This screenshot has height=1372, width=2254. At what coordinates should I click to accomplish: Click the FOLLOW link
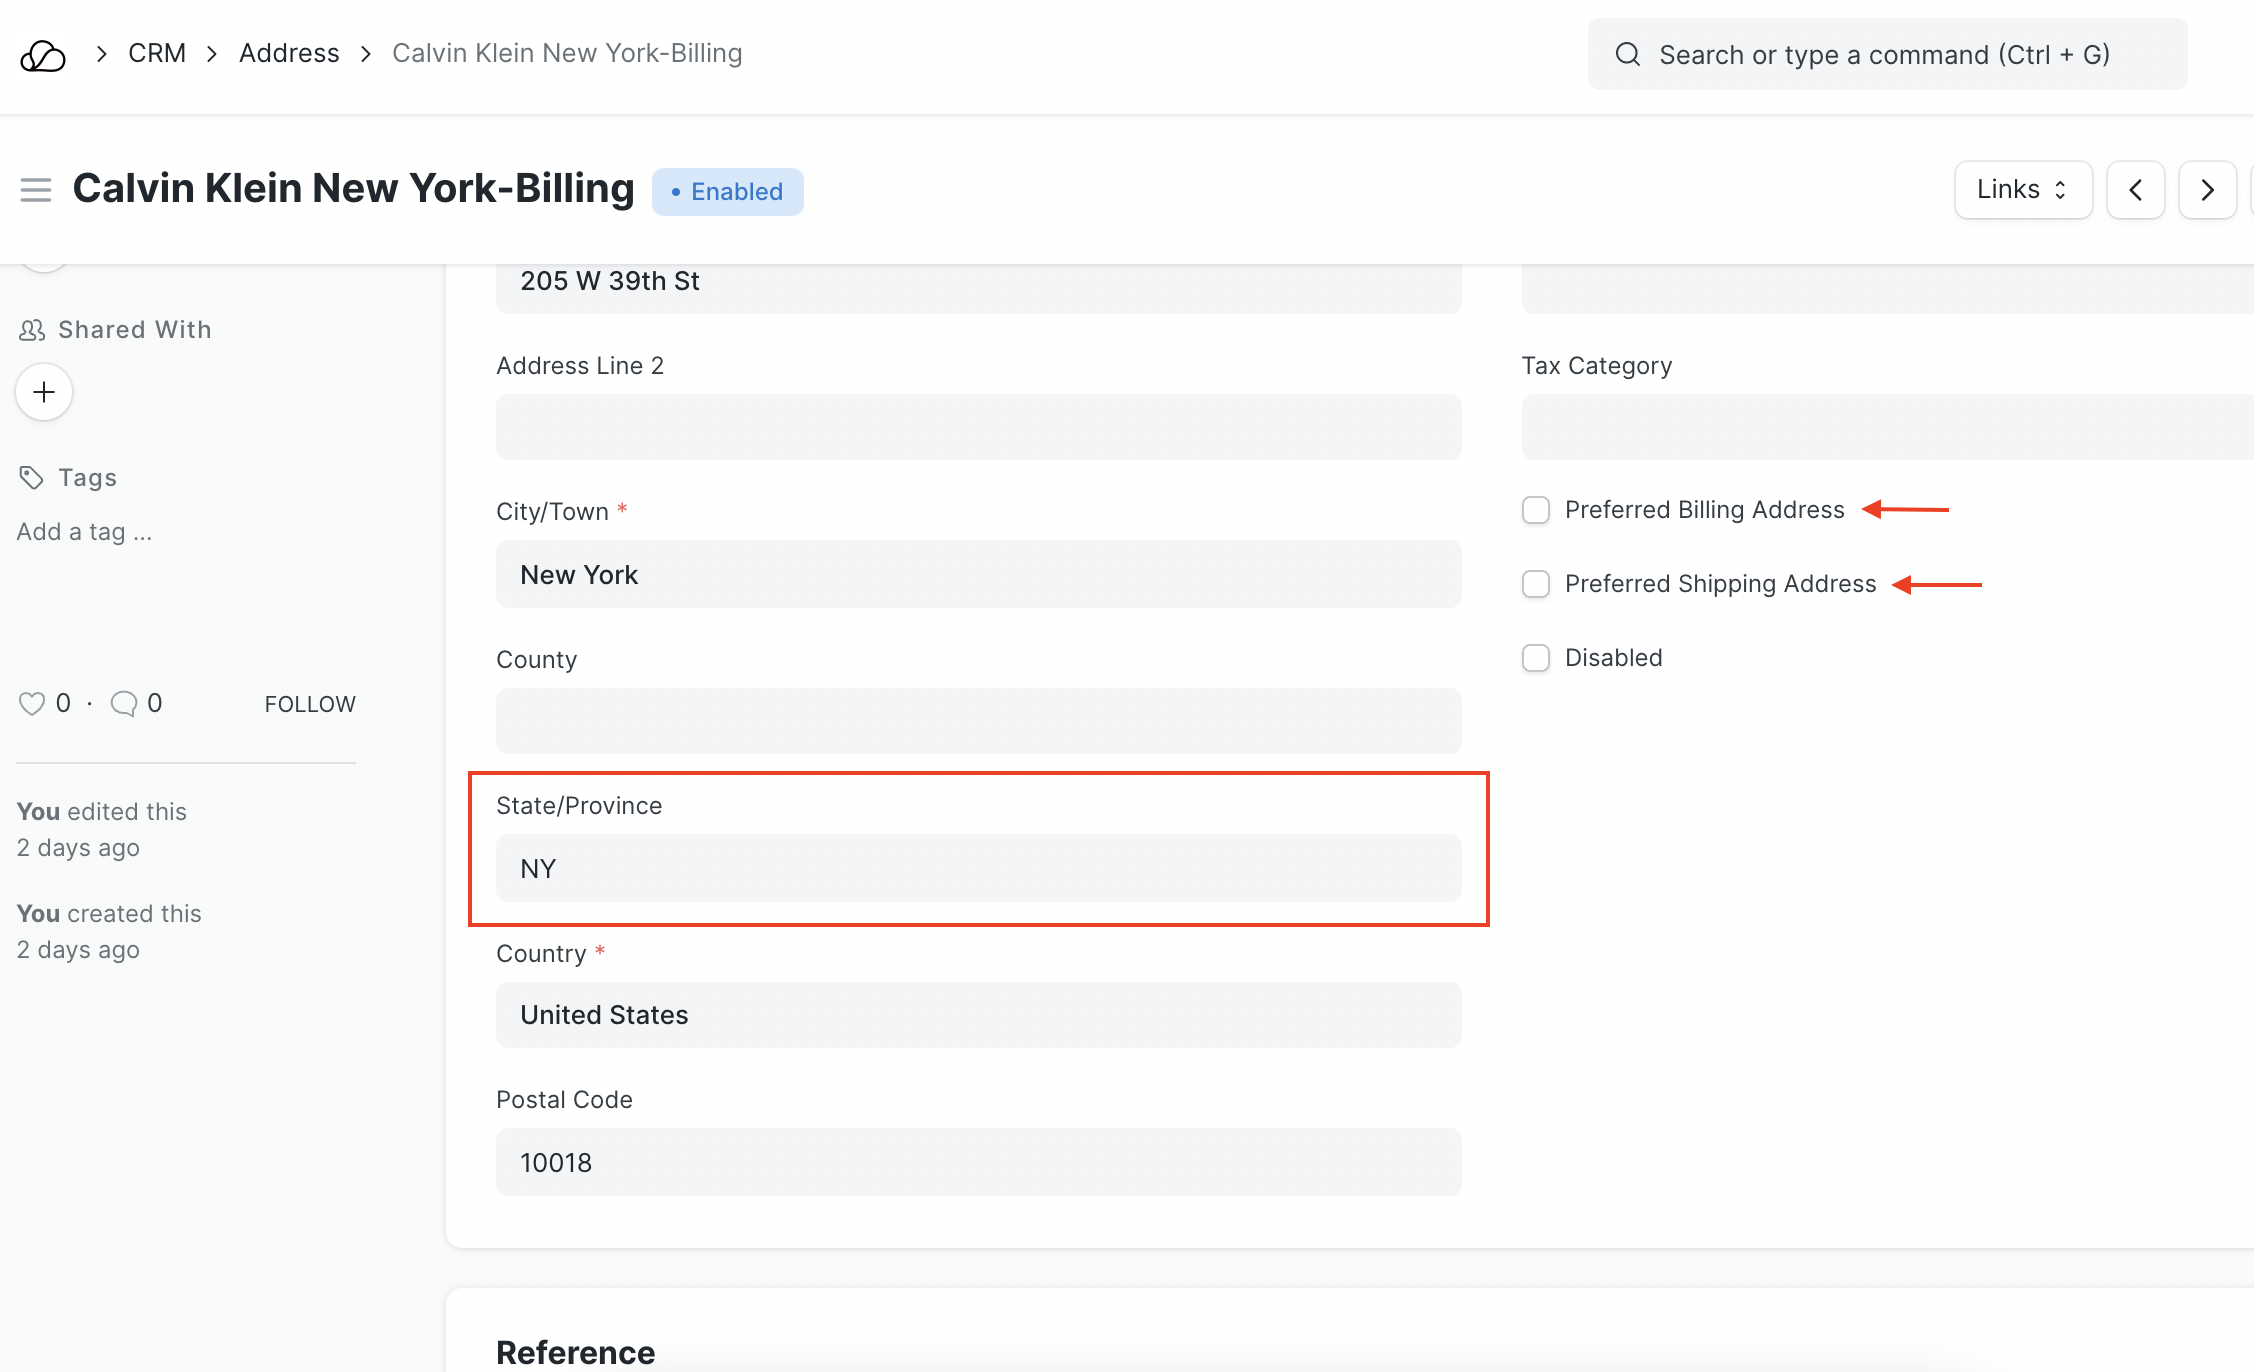pyautogui.click(x=310, y=704)
